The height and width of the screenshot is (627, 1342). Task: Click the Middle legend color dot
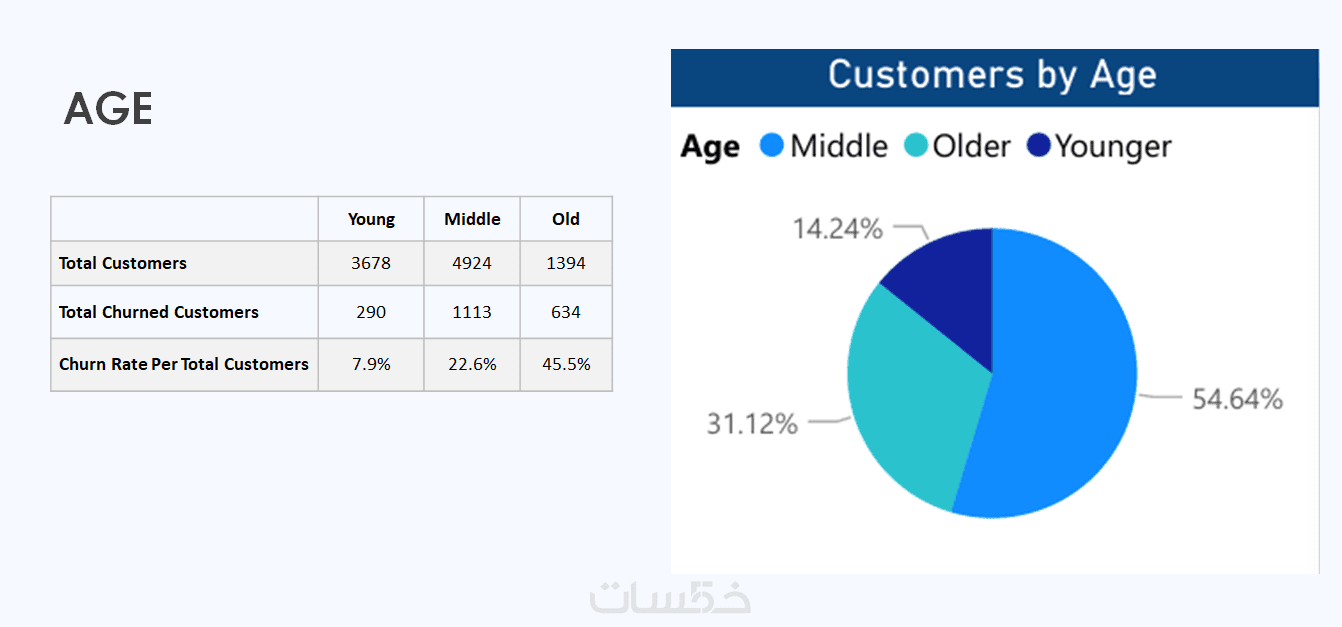point(771,146)
